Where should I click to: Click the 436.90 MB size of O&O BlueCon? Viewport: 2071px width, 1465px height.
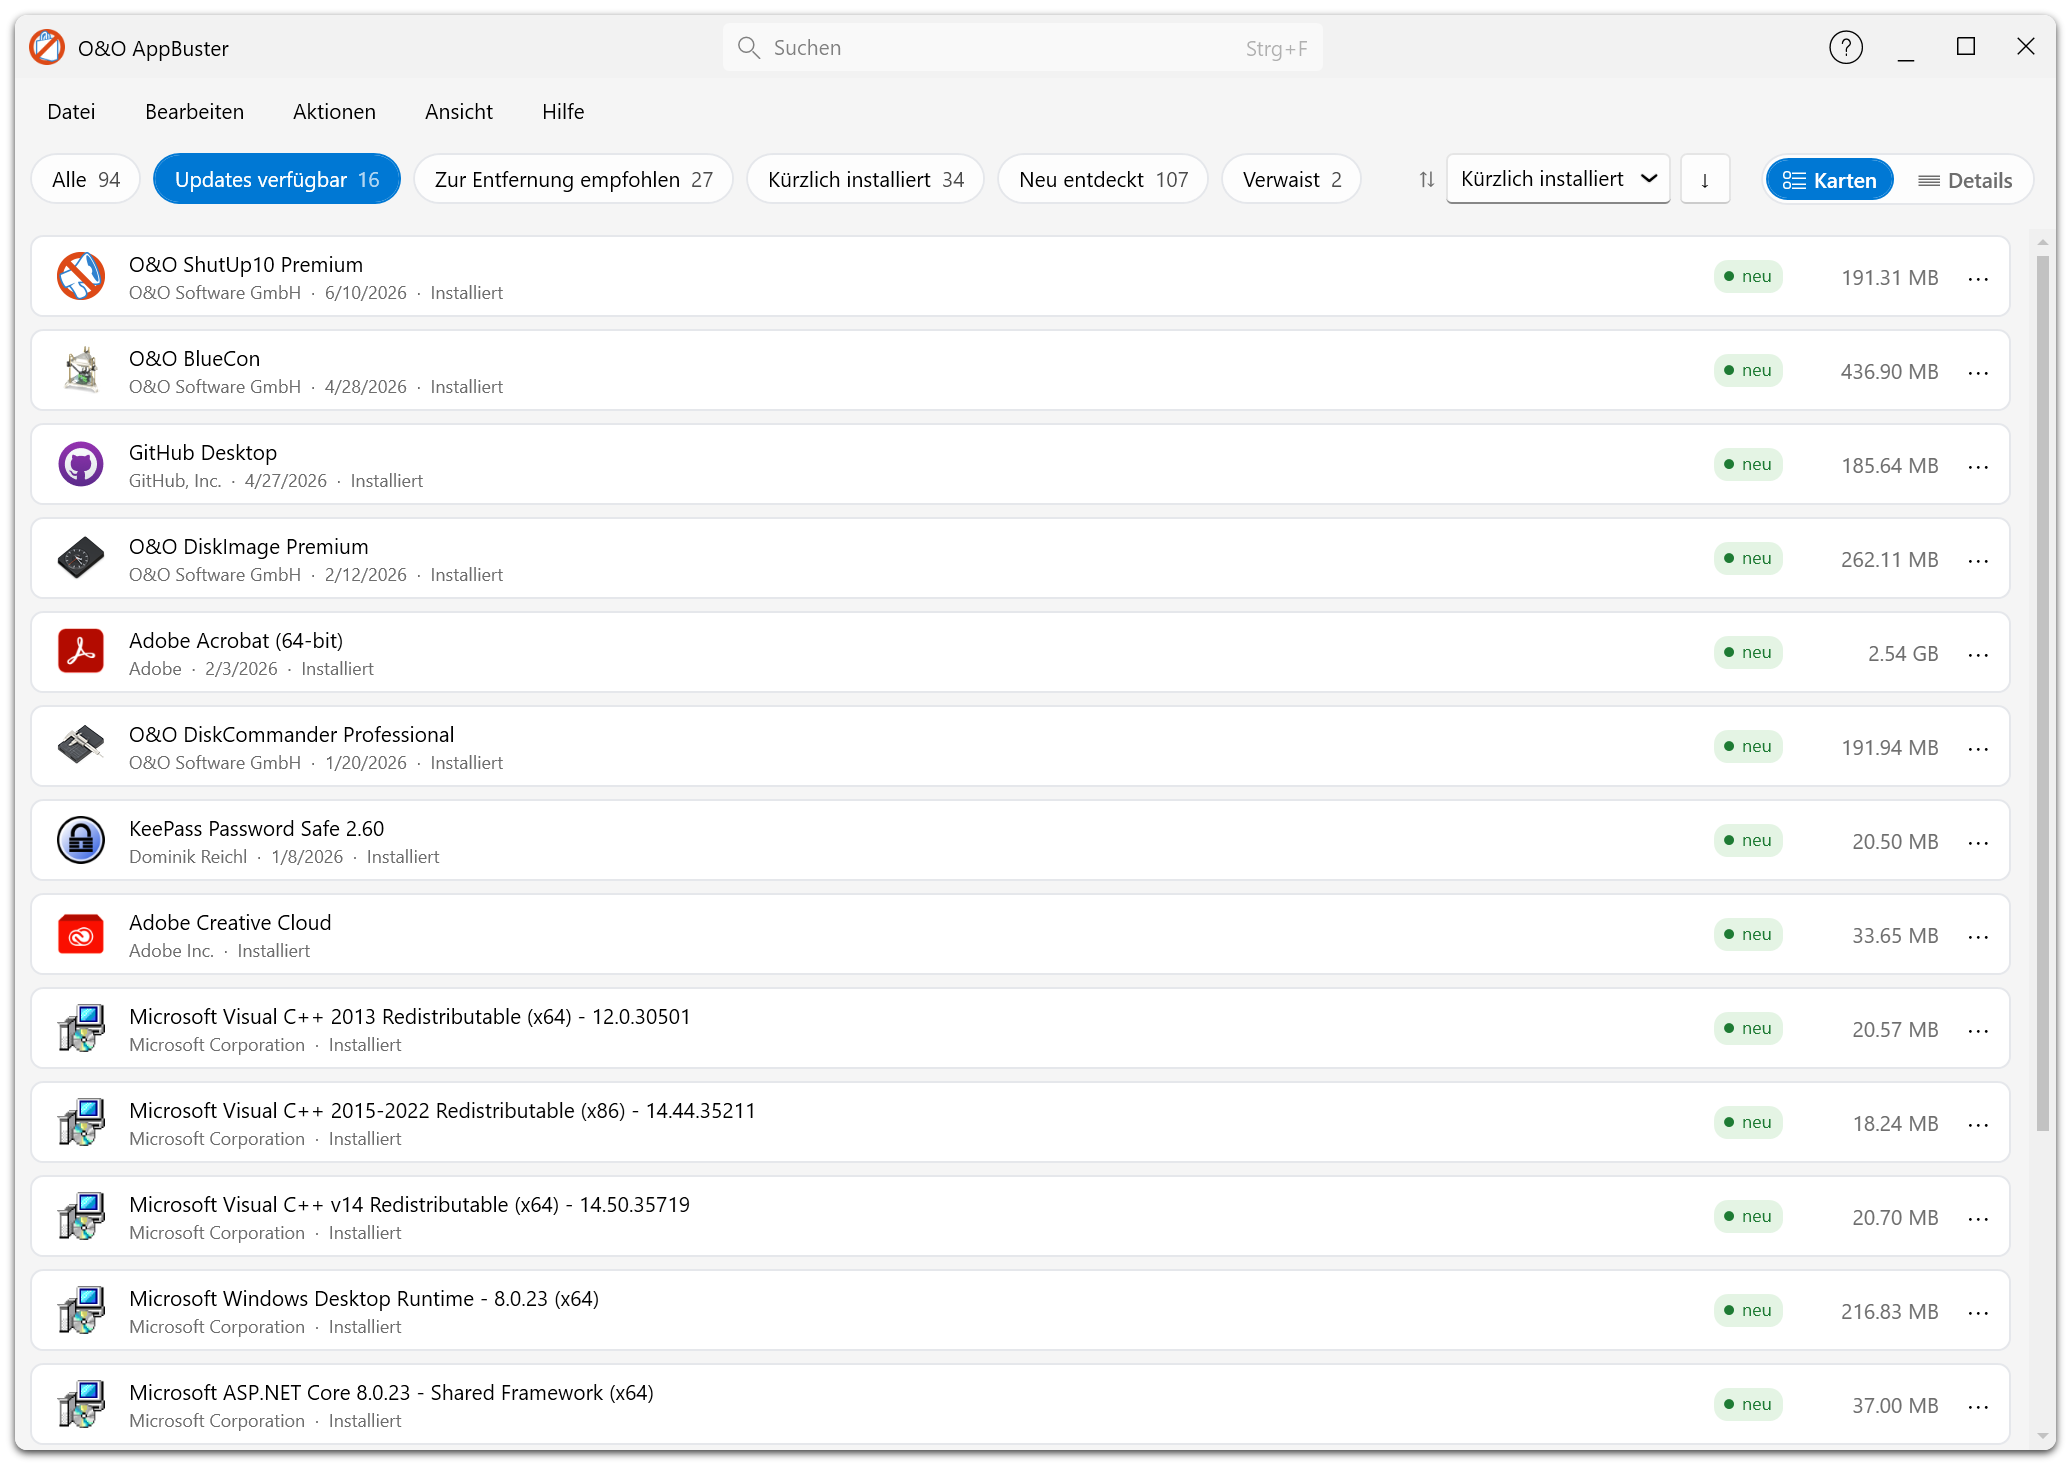1889,372
